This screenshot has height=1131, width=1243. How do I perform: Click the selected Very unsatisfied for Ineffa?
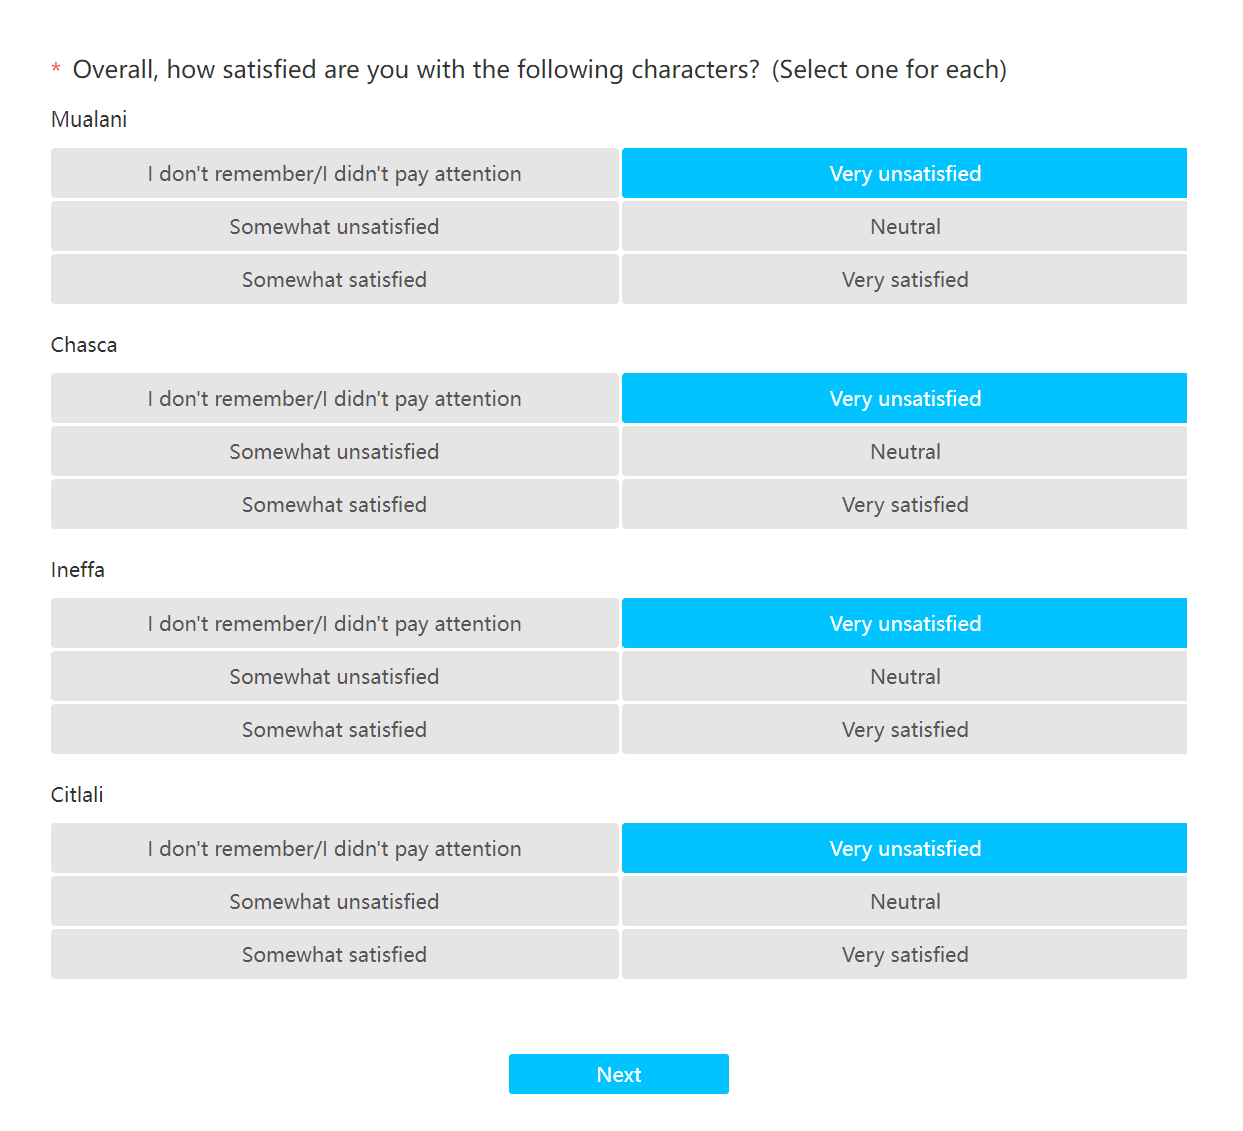click(x=904, y=623)
